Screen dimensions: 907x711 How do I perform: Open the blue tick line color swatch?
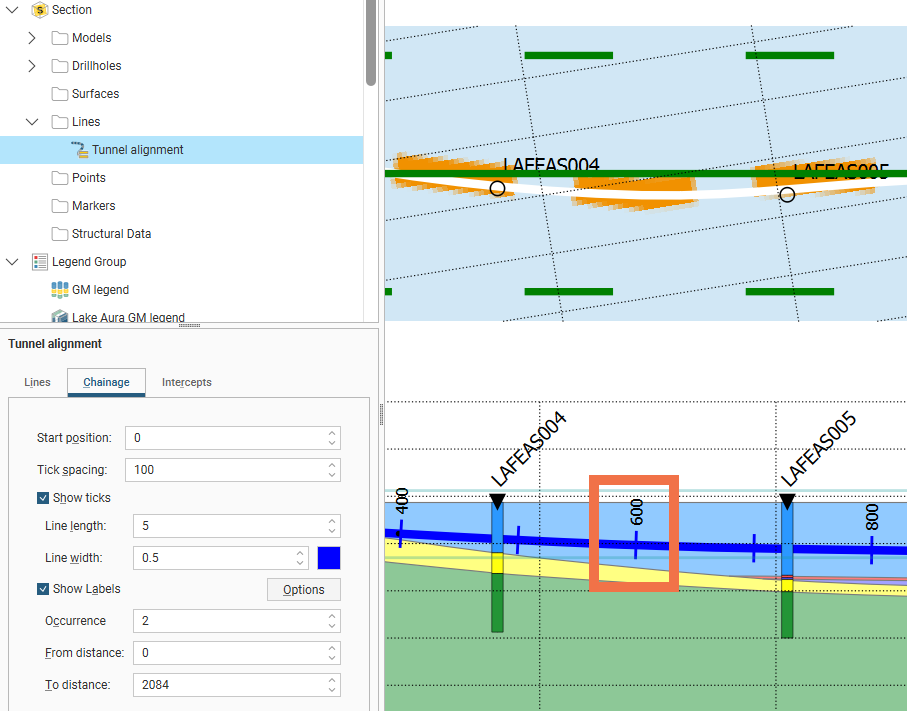[x=329, y=558]
